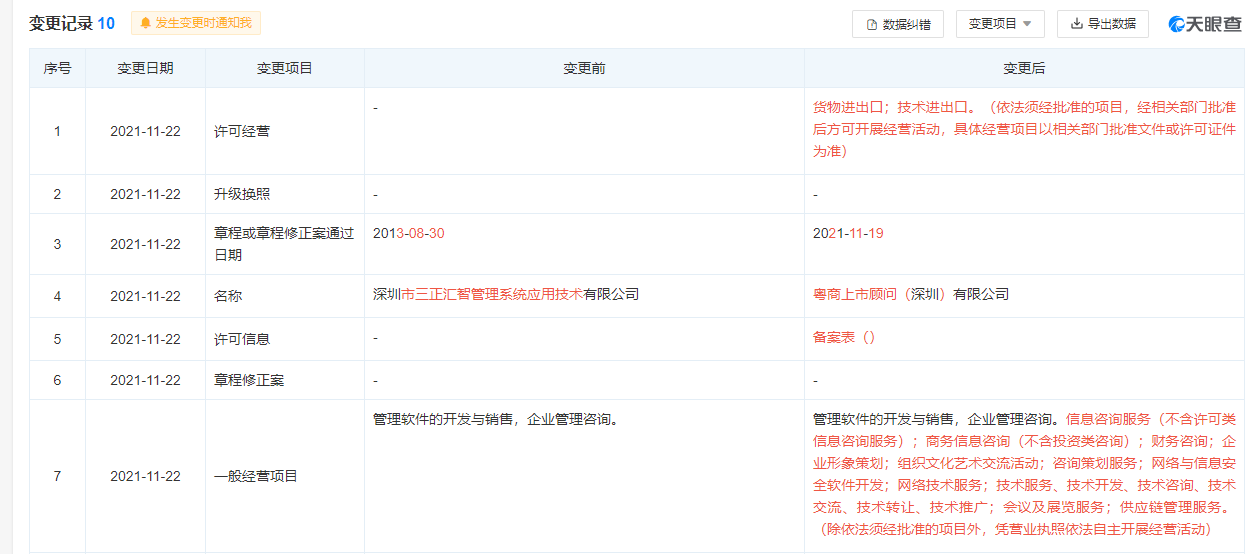This screenshot has width=1260, height=554.
Task: Select 章程或章程修正案通过日期 cell
Action: 285,244
